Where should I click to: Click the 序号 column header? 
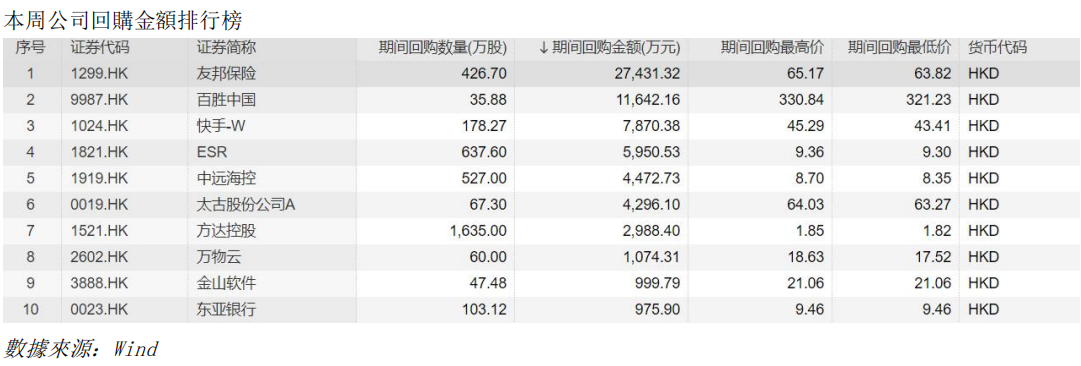[30, 48]
